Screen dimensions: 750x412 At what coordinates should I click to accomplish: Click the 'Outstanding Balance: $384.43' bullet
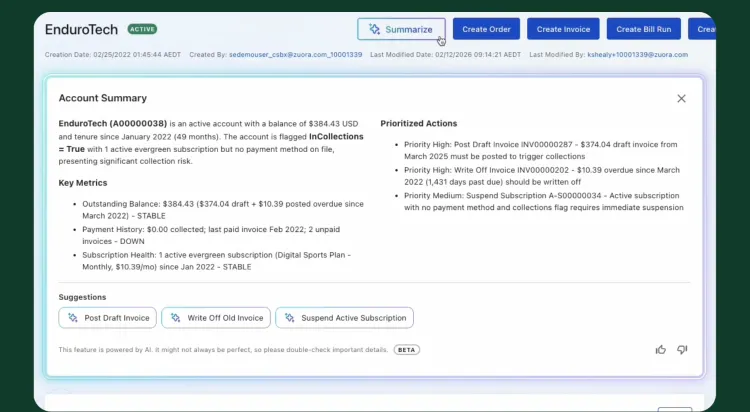223,210
